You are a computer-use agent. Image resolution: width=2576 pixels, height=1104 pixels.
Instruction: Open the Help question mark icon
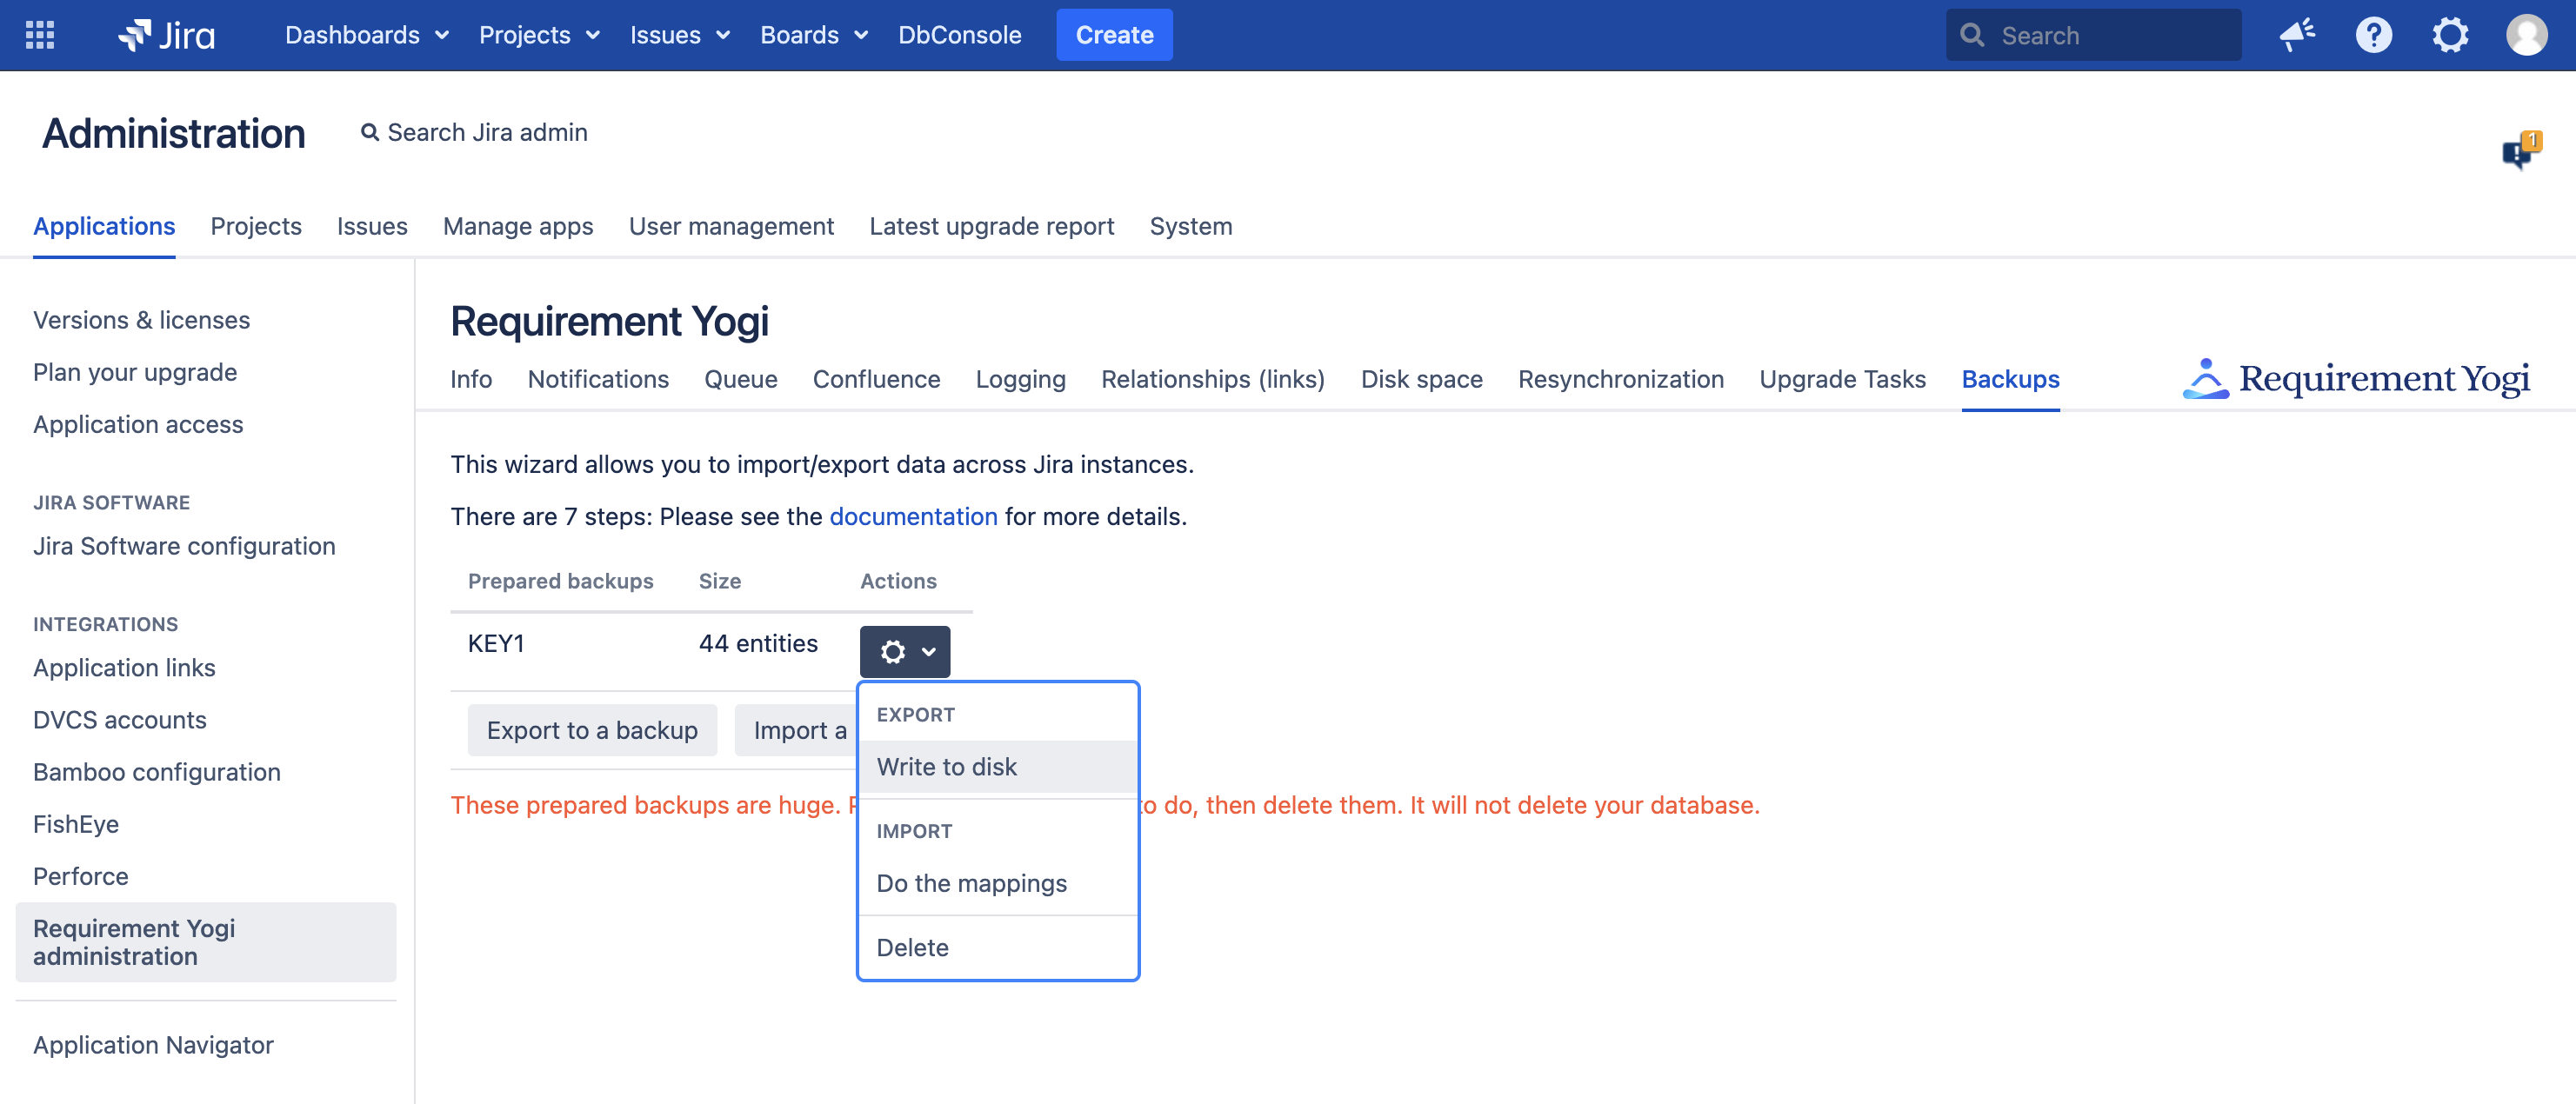pyautogui.click(x=2373, y=35)
